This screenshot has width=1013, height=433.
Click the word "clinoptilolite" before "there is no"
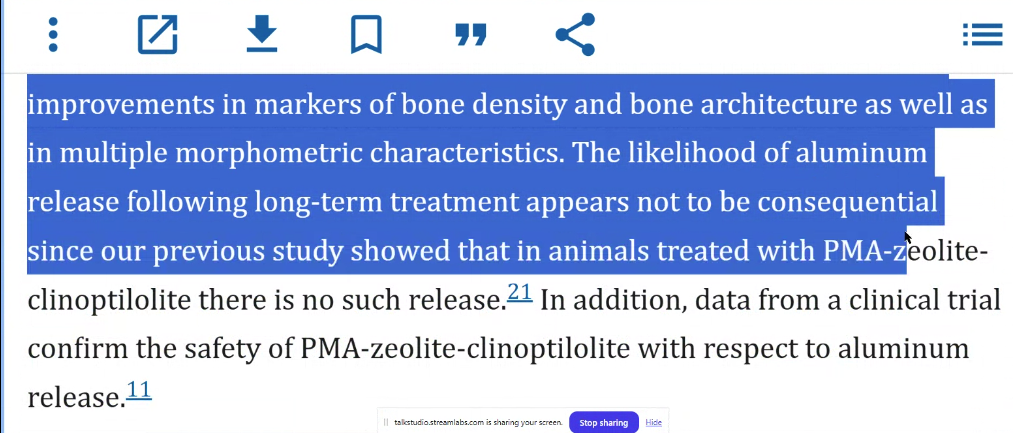pos(109,301)
